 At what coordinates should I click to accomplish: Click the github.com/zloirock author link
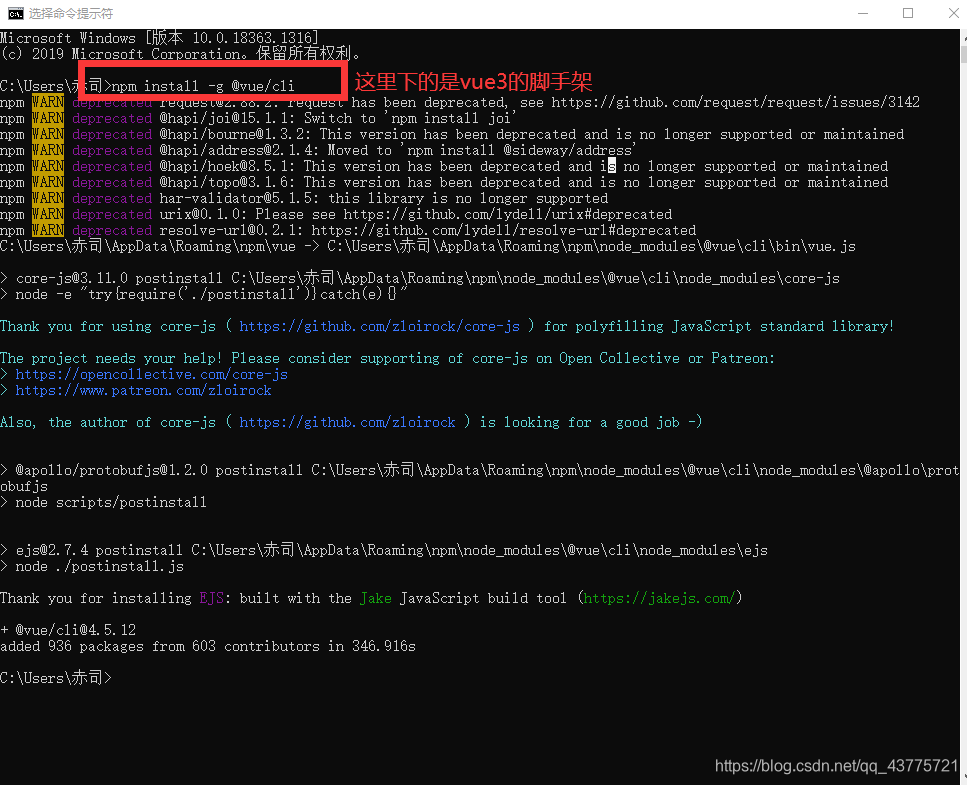click(x=347, y=422)
